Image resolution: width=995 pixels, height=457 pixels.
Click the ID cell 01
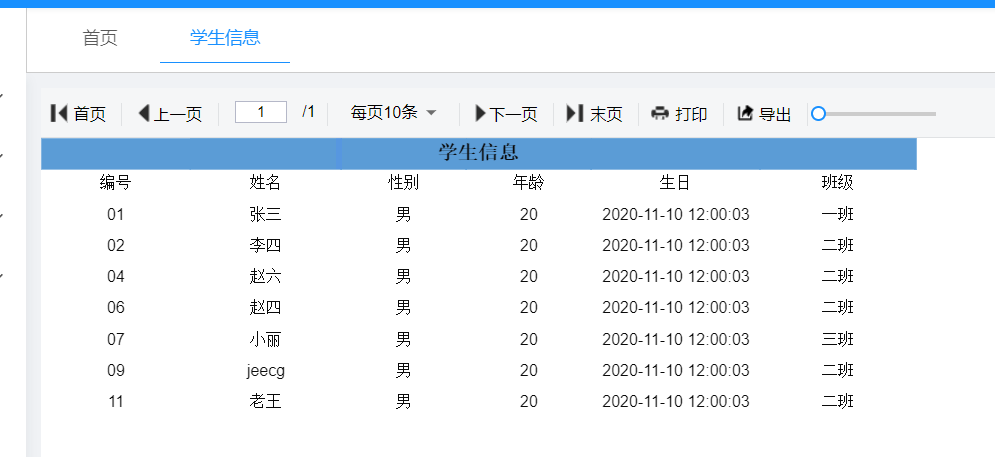pyautogui.click(x=115, y=215)
